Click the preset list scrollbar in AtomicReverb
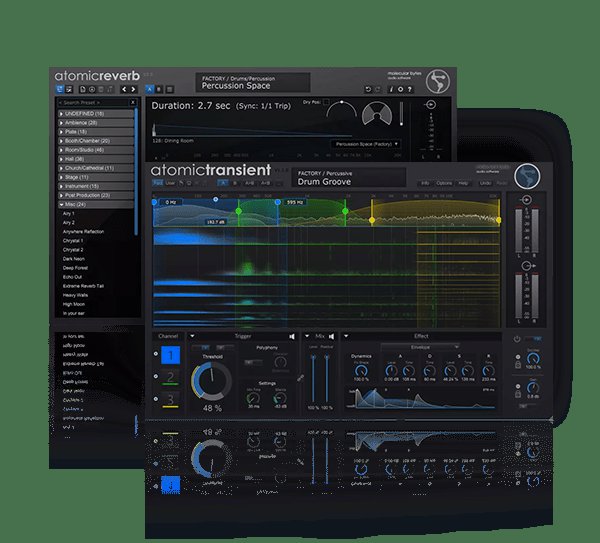Image resolution: width=600 pixels, height=543 pixels. click(135, 171)
